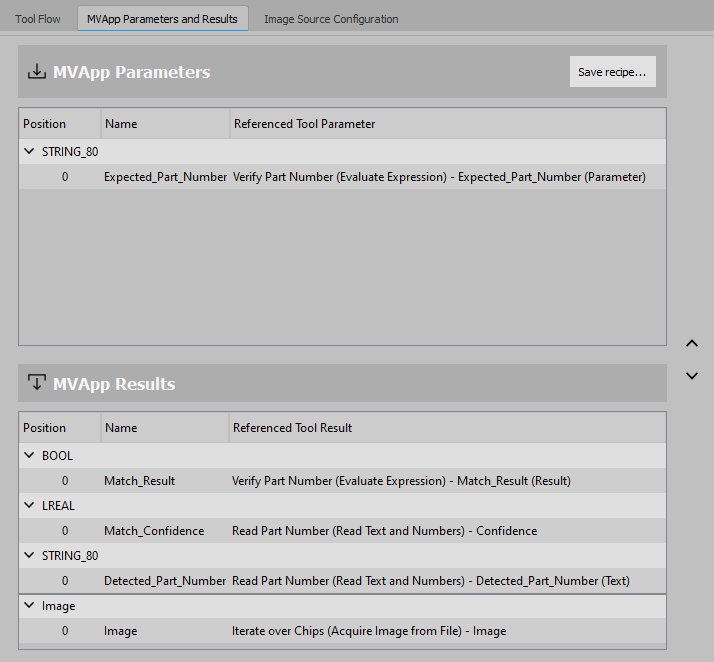Select the Expected_Part_Number parameter row
714x662 pixels.
tap(166, 177)
